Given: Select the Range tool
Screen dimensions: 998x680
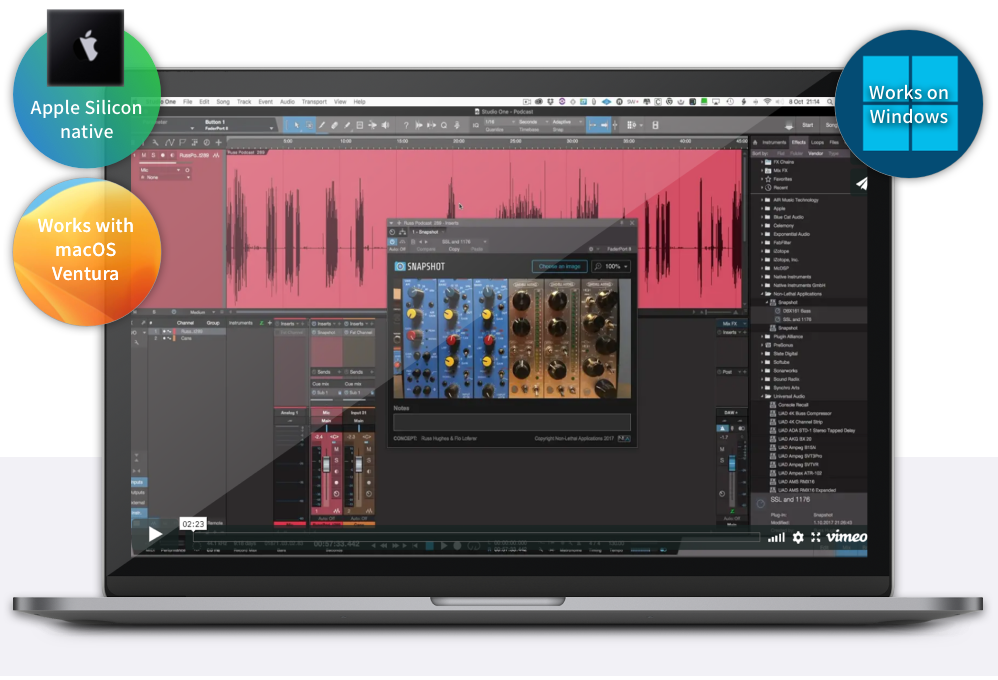Looking at the screenshot, I should (309, 125).
